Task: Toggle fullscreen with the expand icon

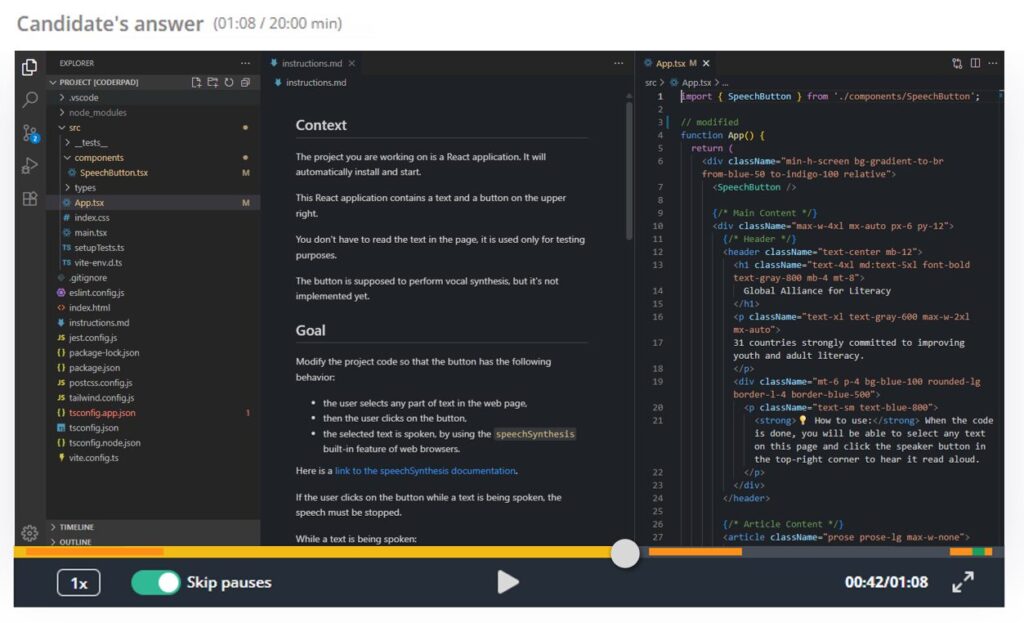Action: tap(964, 582)
